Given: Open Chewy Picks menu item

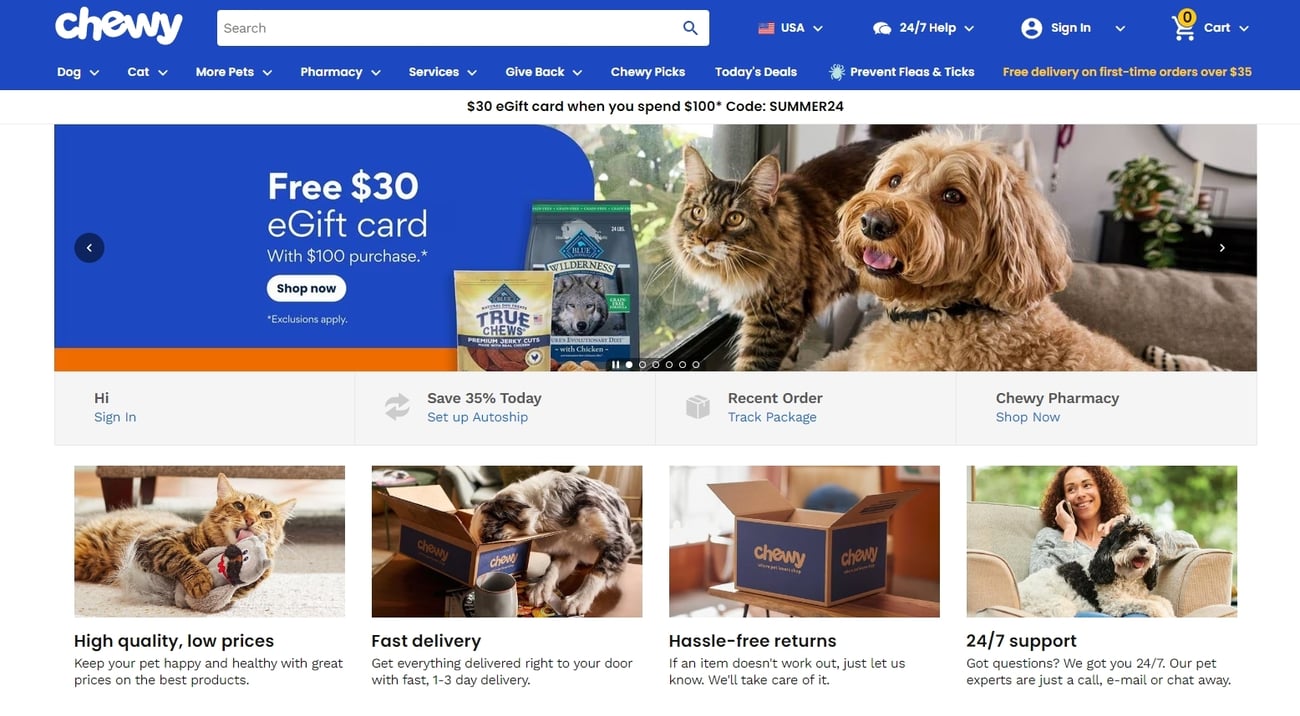Looking at the screenshot, I should [x=648, y=72].
